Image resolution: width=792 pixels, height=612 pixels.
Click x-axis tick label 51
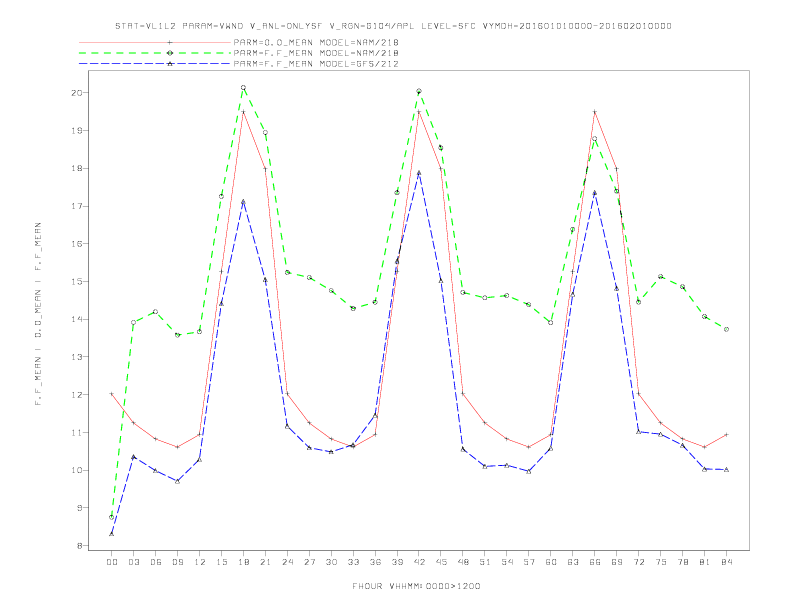485,562
